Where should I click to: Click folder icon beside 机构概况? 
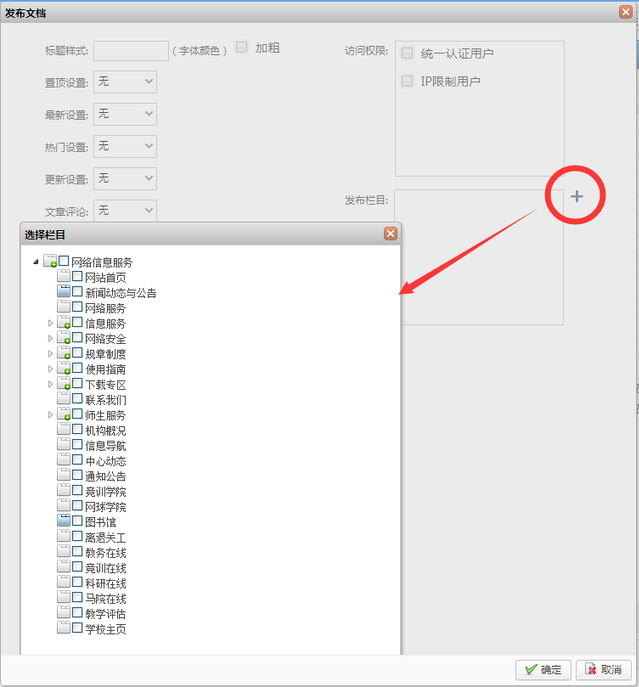click(x=64, y=430)
